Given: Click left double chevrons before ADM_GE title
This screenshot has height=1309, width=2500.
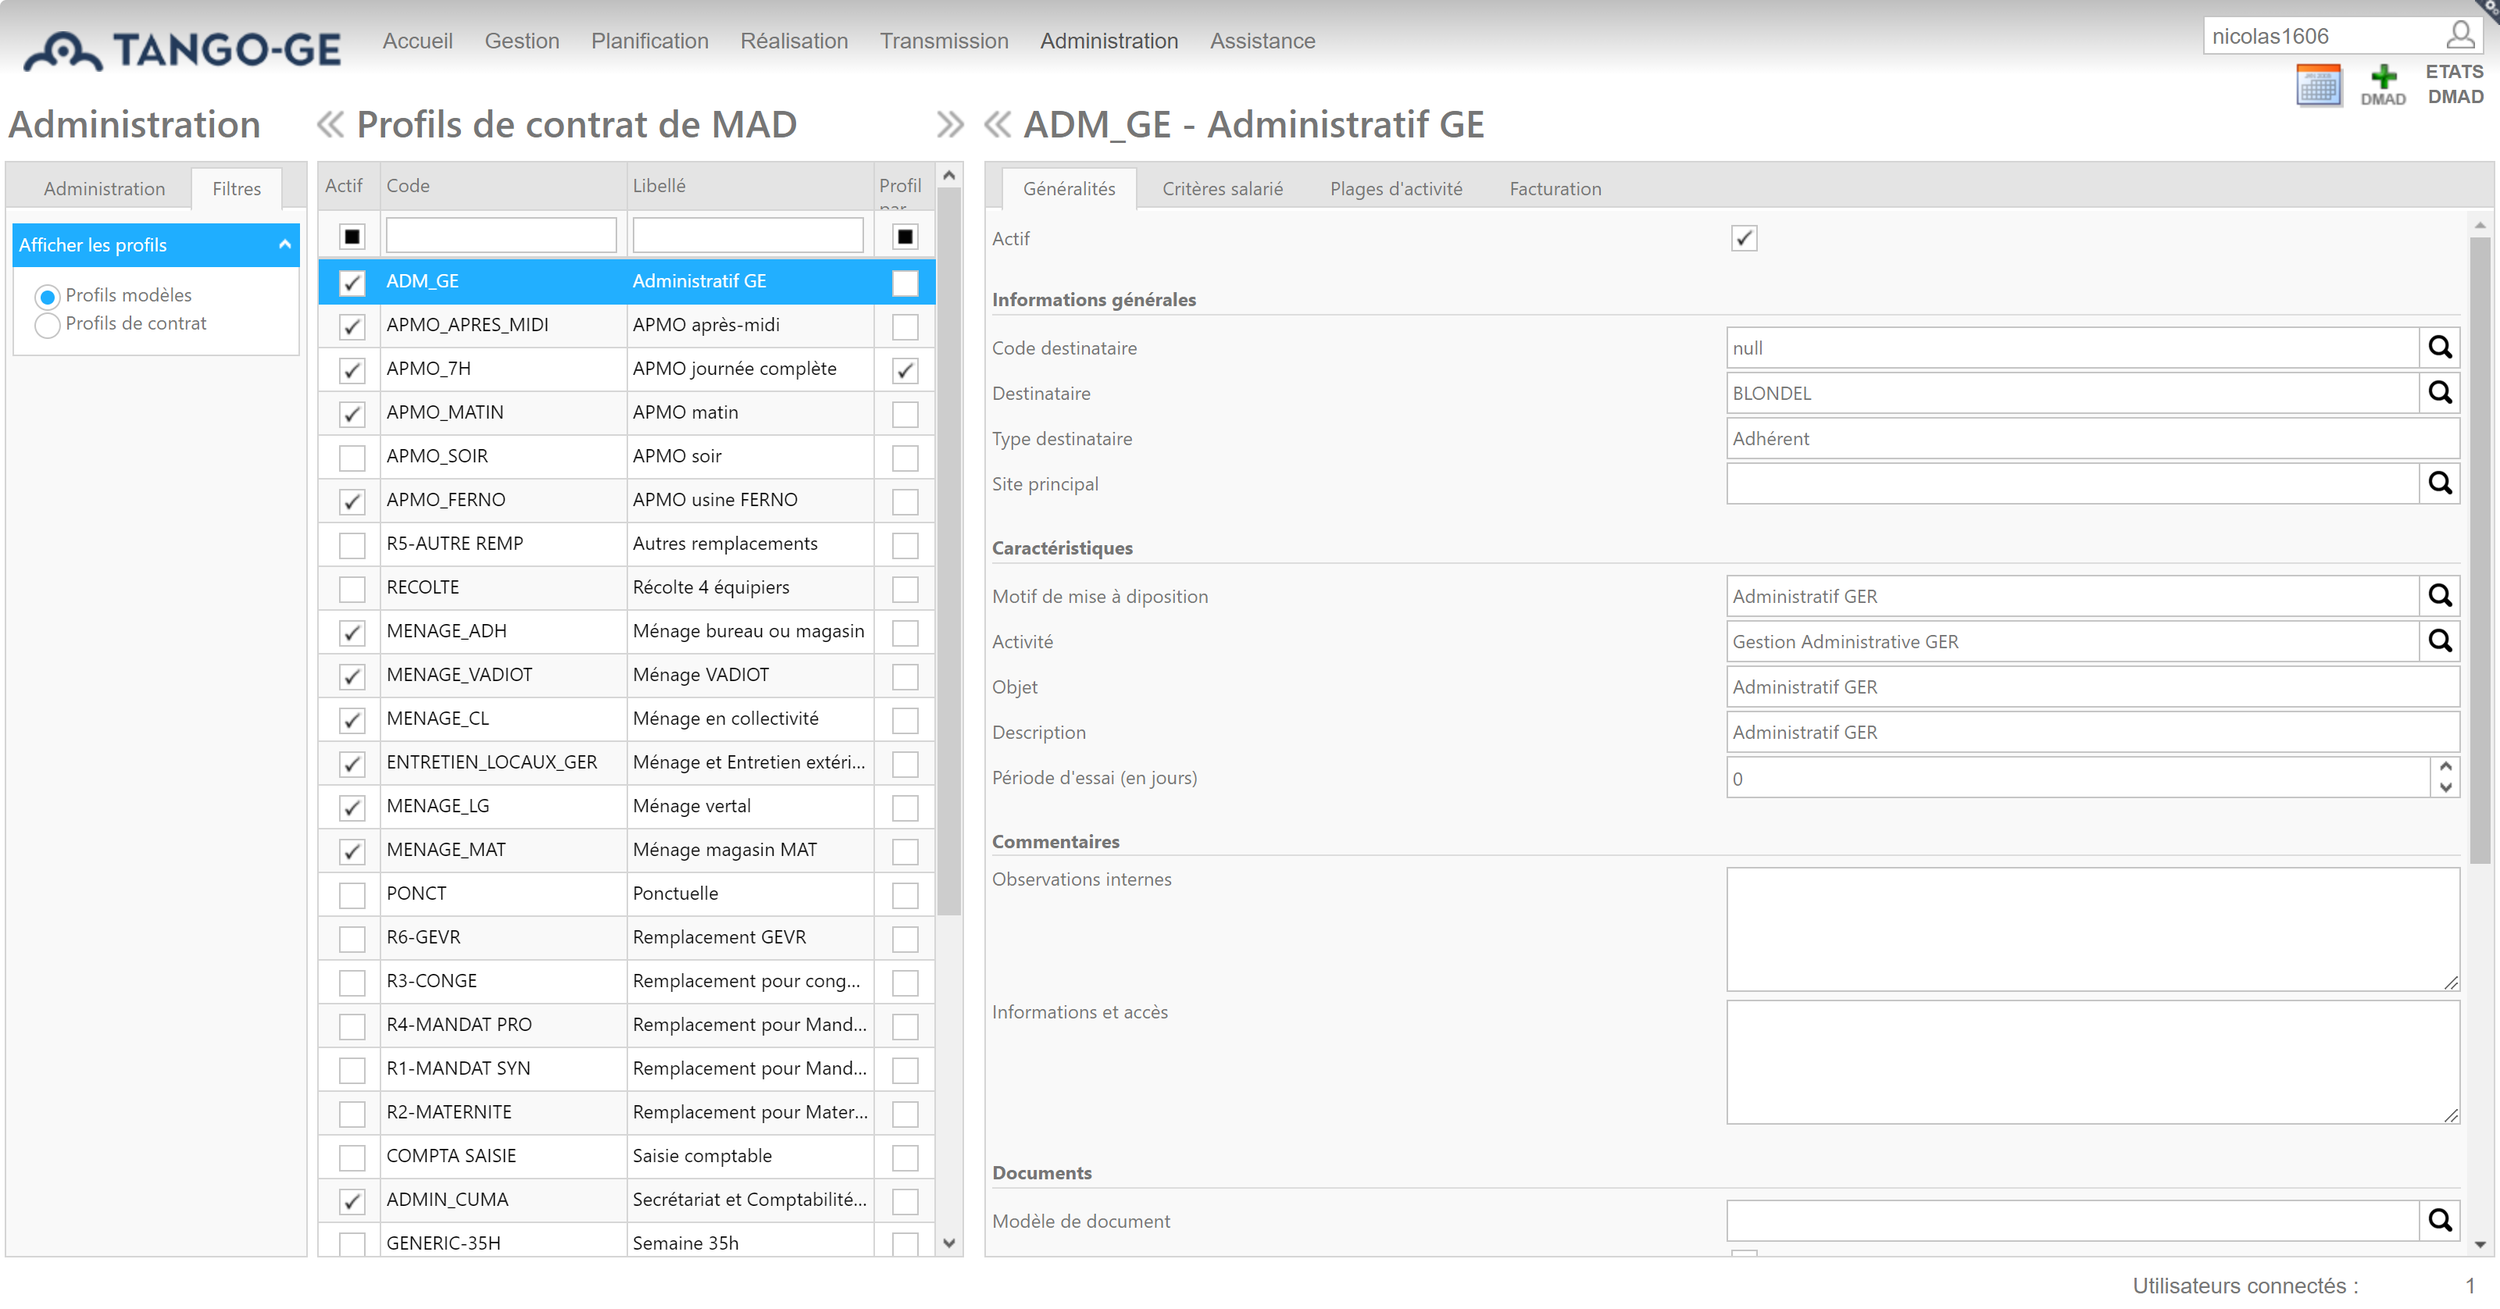Looking at the screenshot, I should pyautogui.click(x=998, y=125).
